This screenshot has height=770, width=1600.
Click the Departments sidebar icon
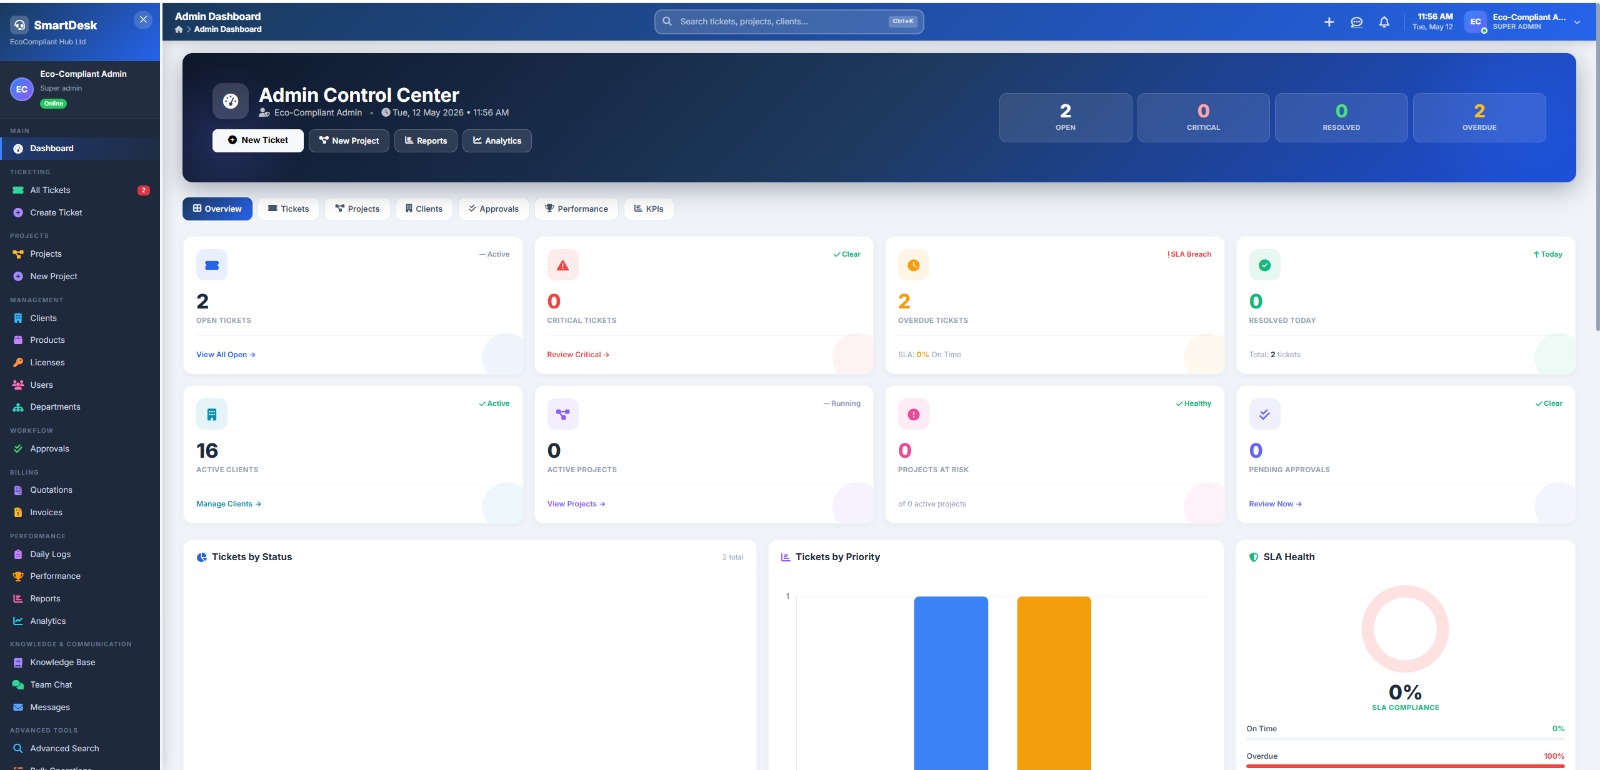coord(18,407)
